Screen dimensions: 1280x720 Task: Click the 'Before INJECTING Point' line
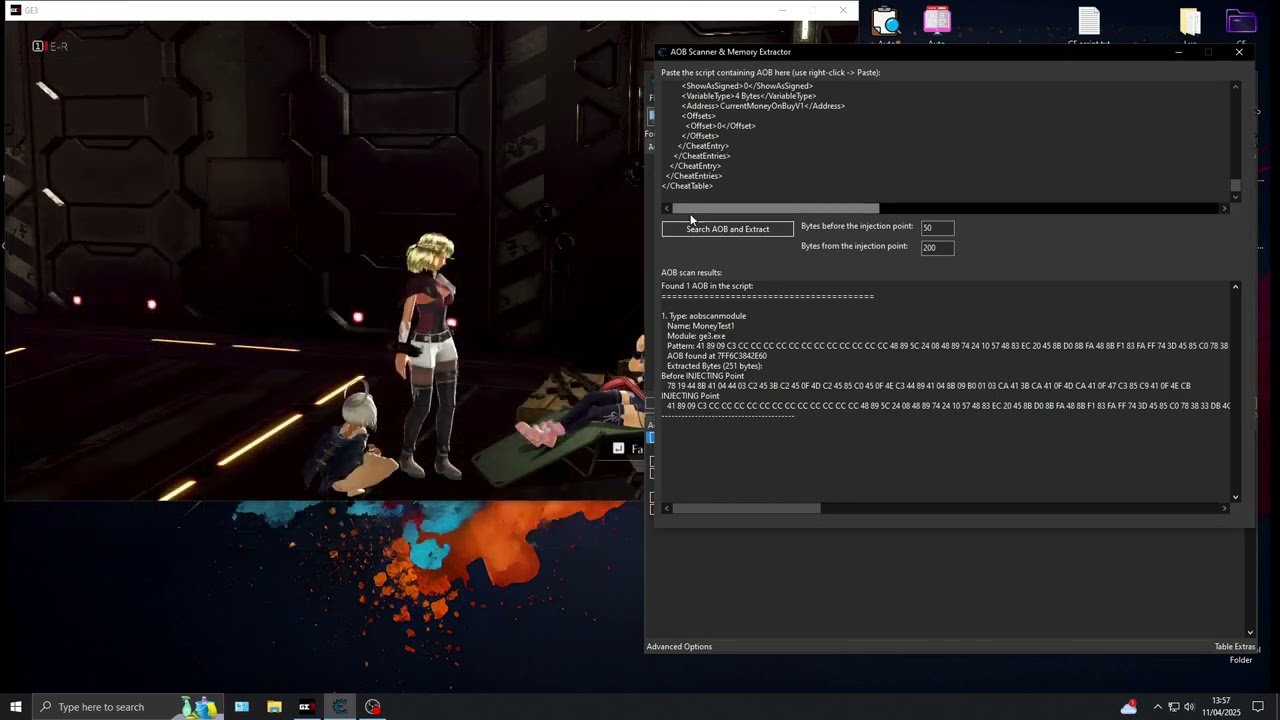point(702,376)
